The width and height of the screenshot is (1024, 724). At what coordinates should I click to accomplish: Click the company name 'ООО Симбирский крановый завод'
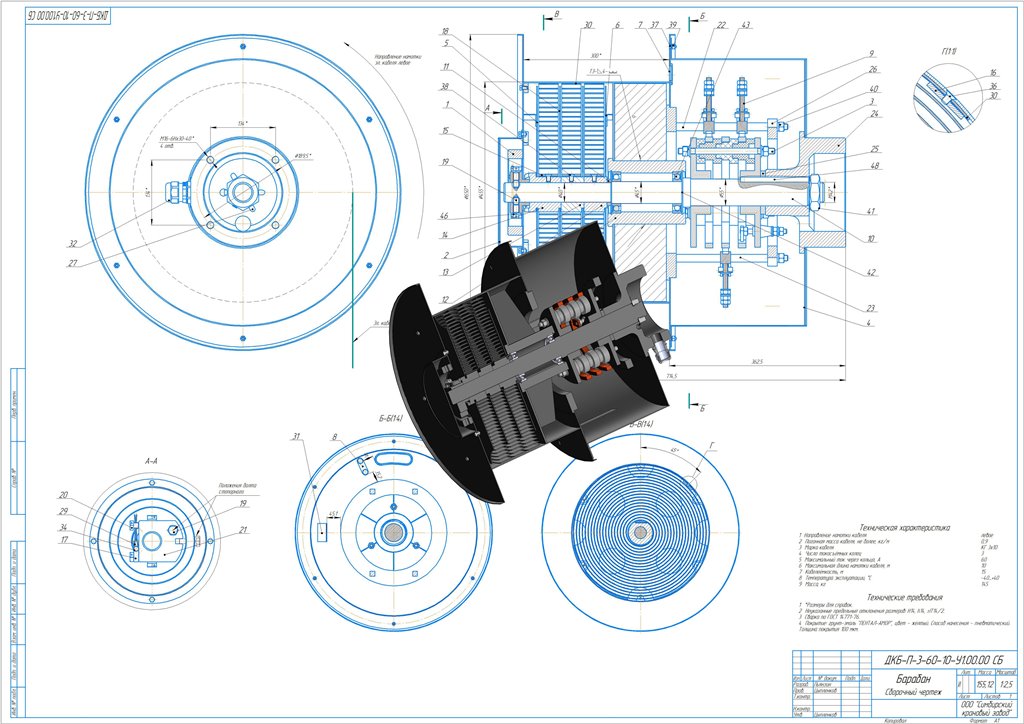[987, 709]
